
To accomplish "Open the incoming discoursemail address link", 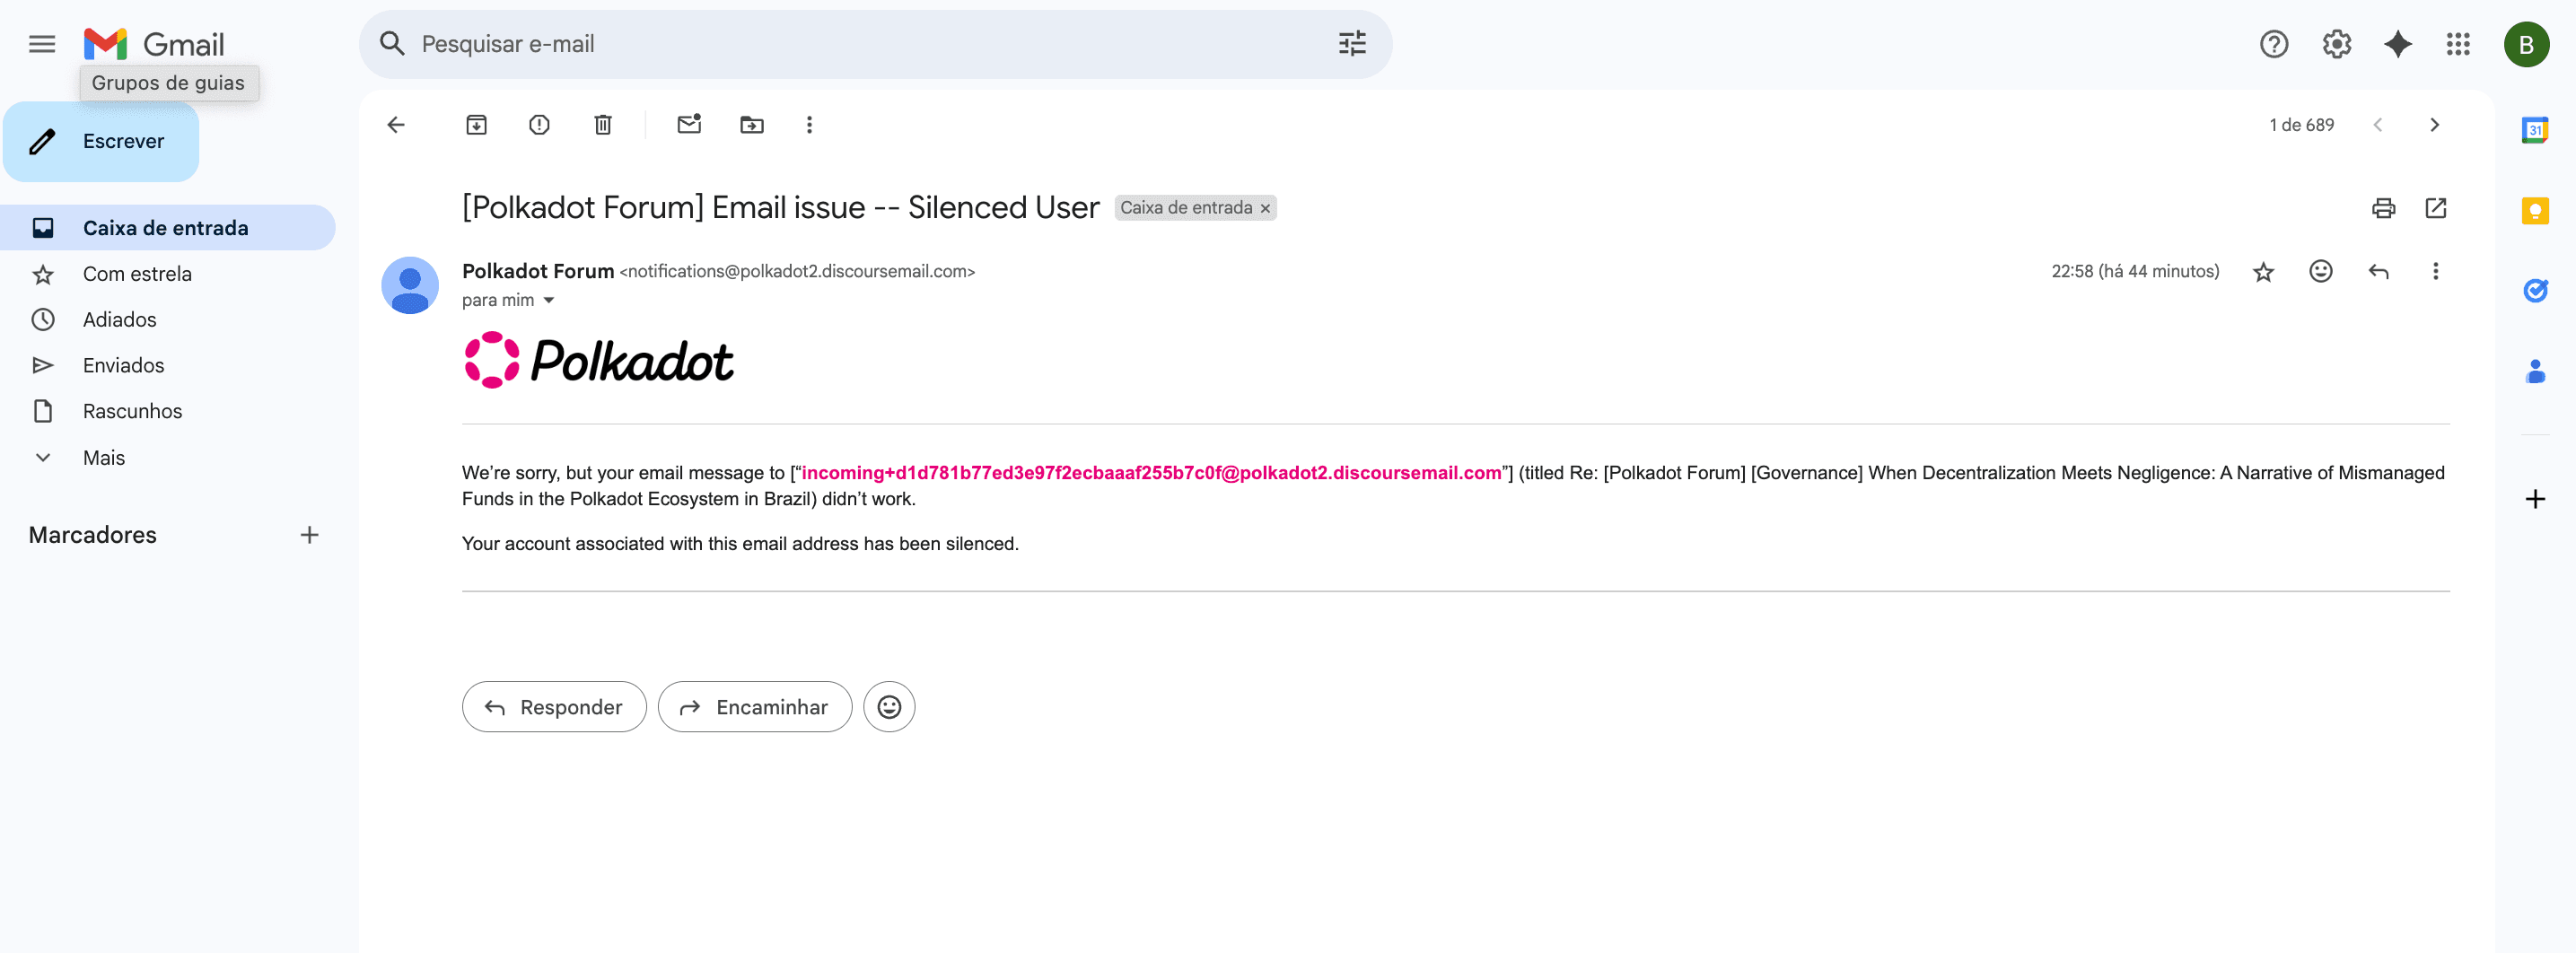I will click(1151, 473).
